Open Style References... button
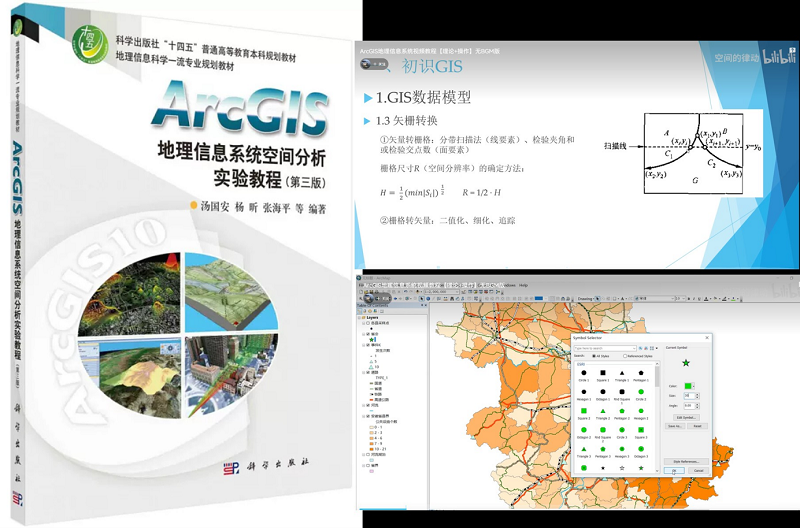The height and width of the screenshot is (528, 800). [x=686, y=462]
